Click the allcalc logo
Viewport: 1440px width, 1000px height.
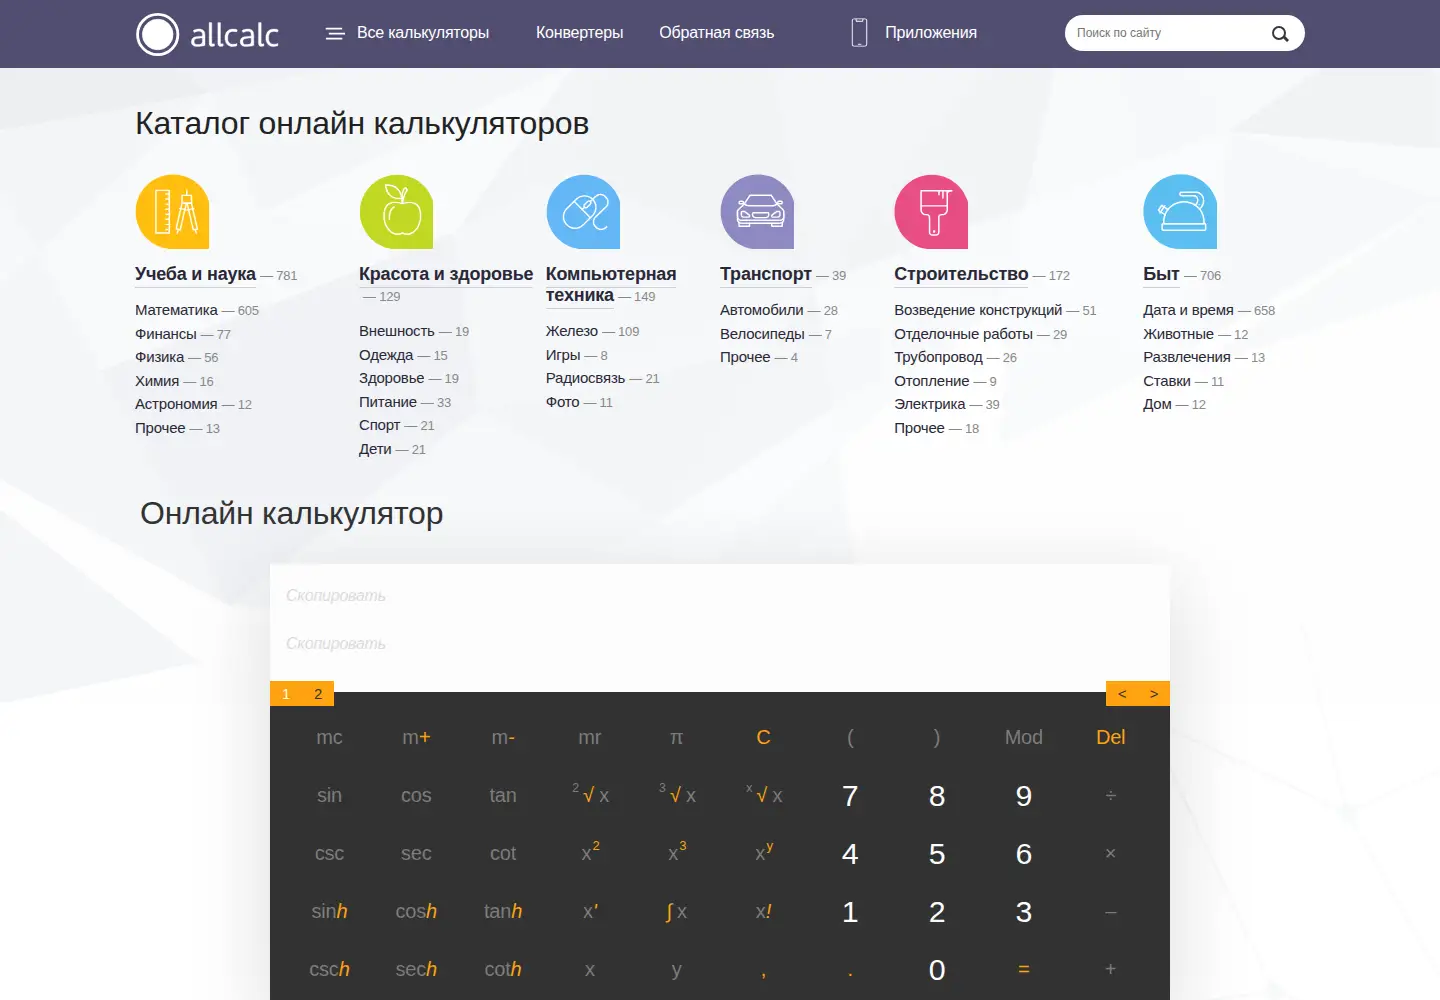coord(207,34)
